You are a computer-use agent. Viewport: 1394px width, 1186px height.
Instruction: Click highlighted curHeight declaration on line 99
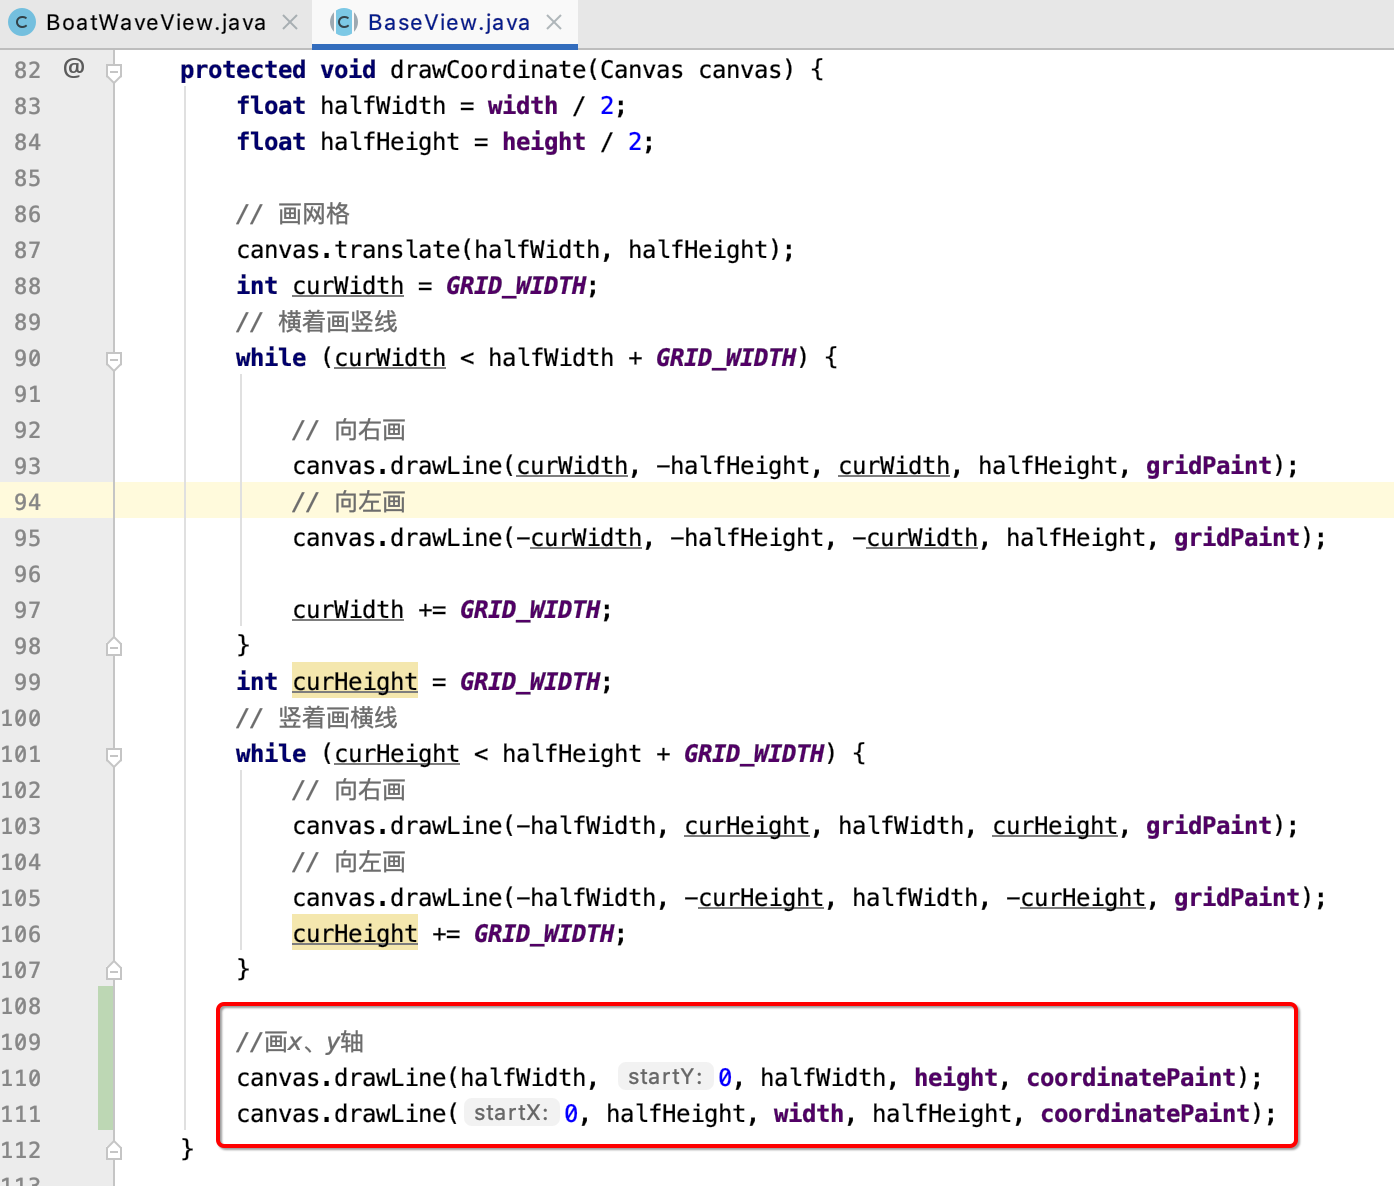pos(355,682)
